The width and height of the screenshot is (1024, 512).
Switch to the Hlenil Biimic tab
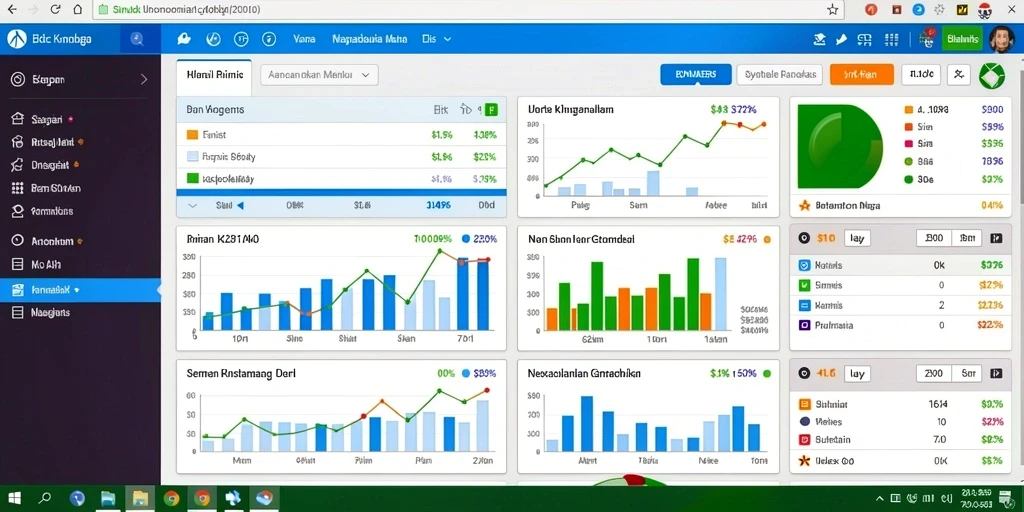[215, 74]
